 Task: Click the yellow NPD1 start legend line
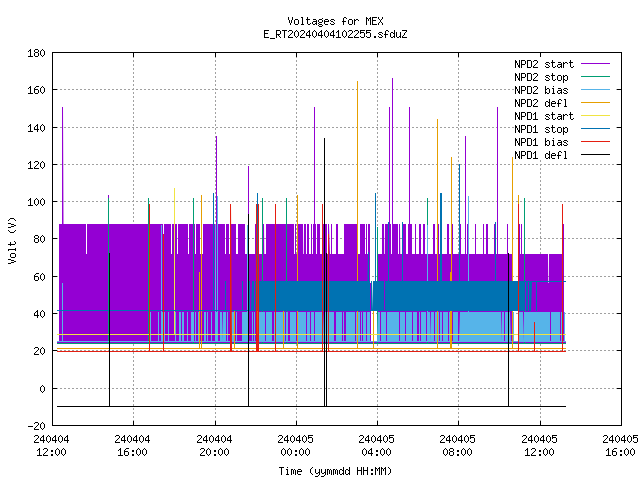[596, 116]
